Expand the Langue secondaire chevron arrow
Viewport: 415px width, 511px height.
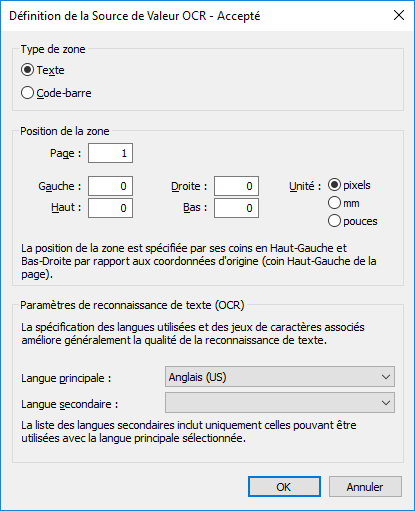[x=386, y=403]
